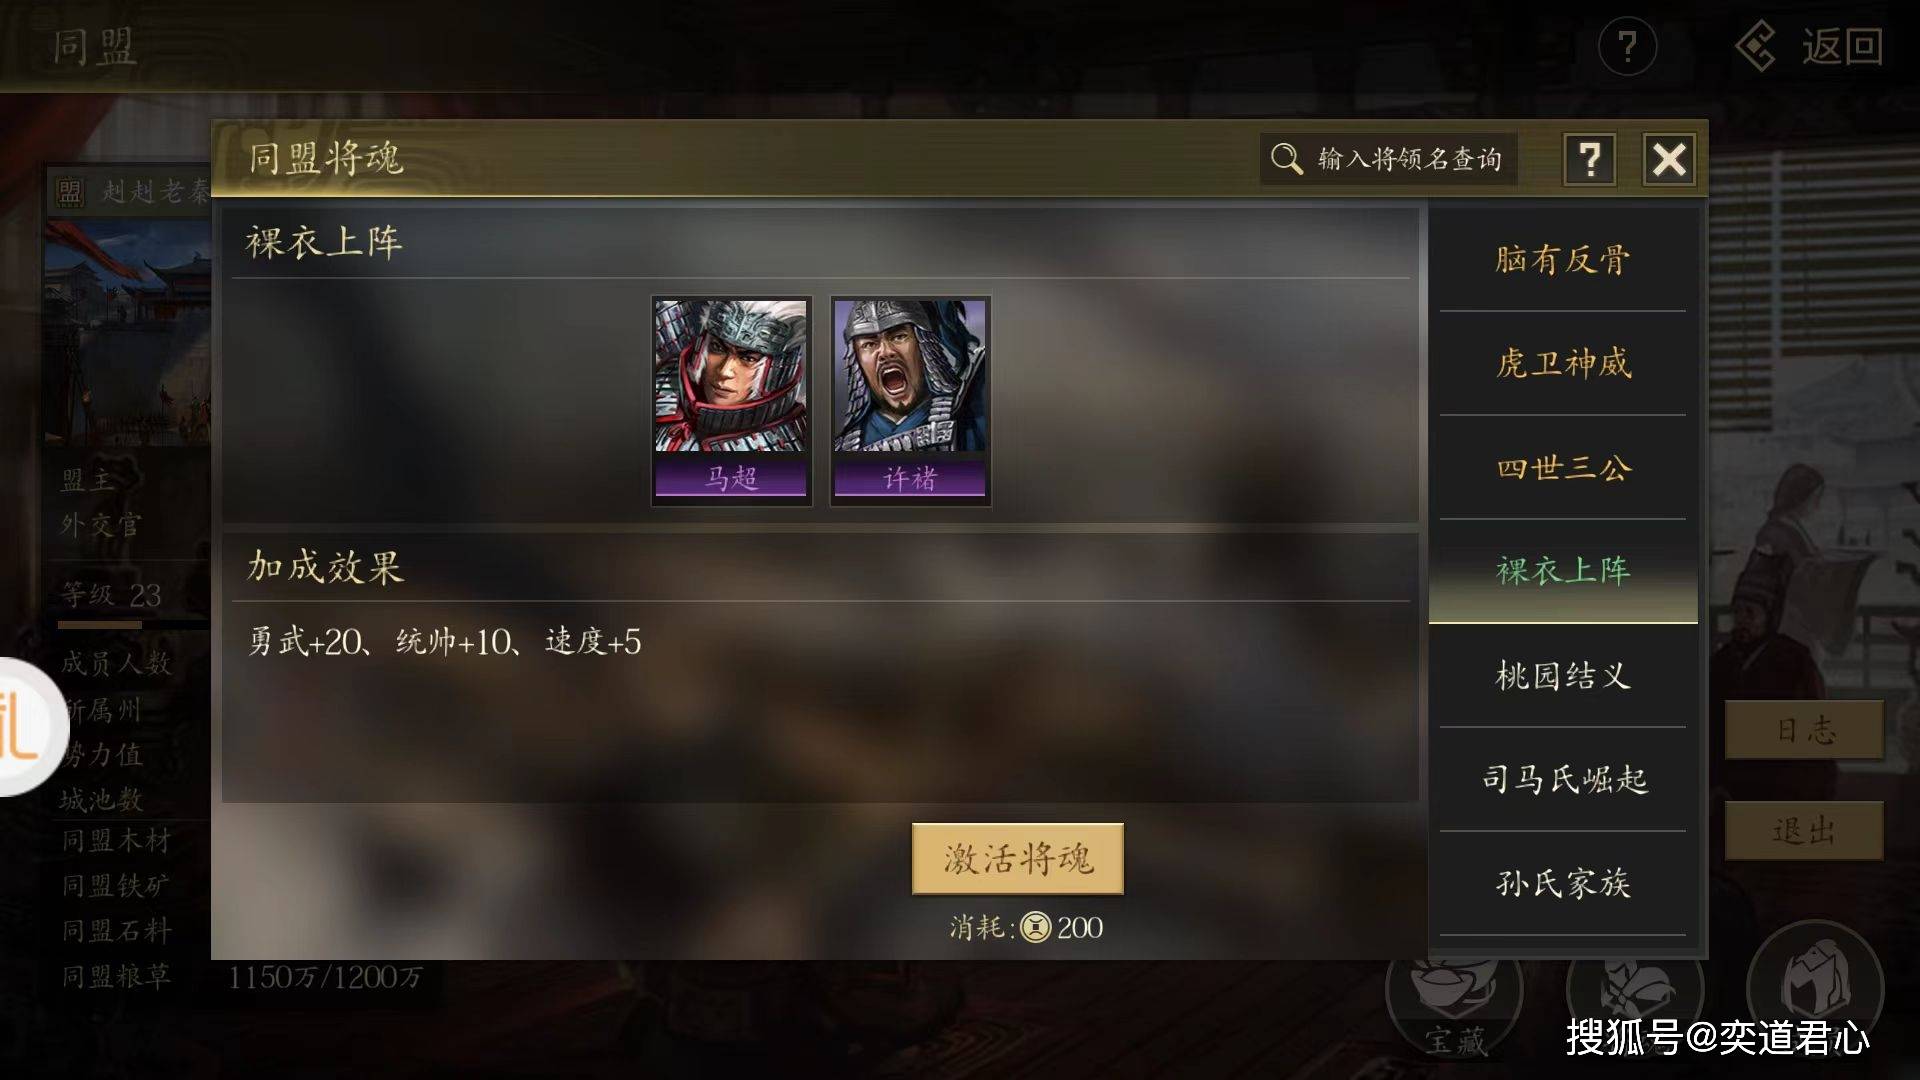The height and width of the screenshot is (1080, 1920).
Task: Open the 桃园结义 tab
Action: click(x=1563, y=676)
